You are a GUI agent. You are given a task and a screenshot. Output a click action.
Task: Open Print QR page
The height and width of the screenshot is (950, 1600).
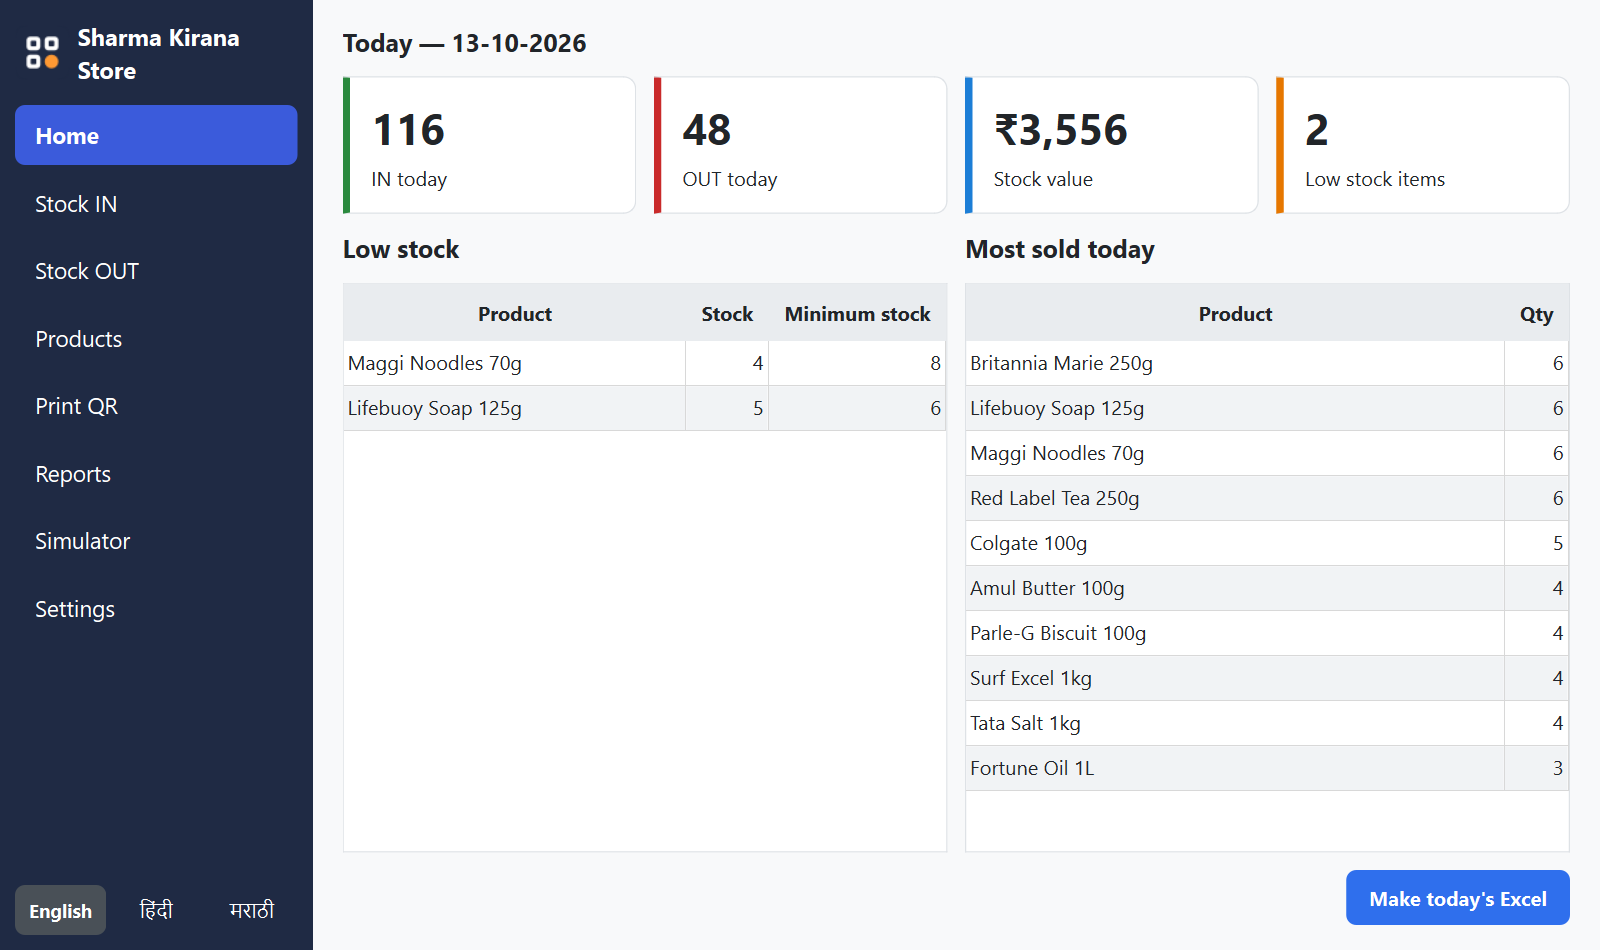pos(156,406)
